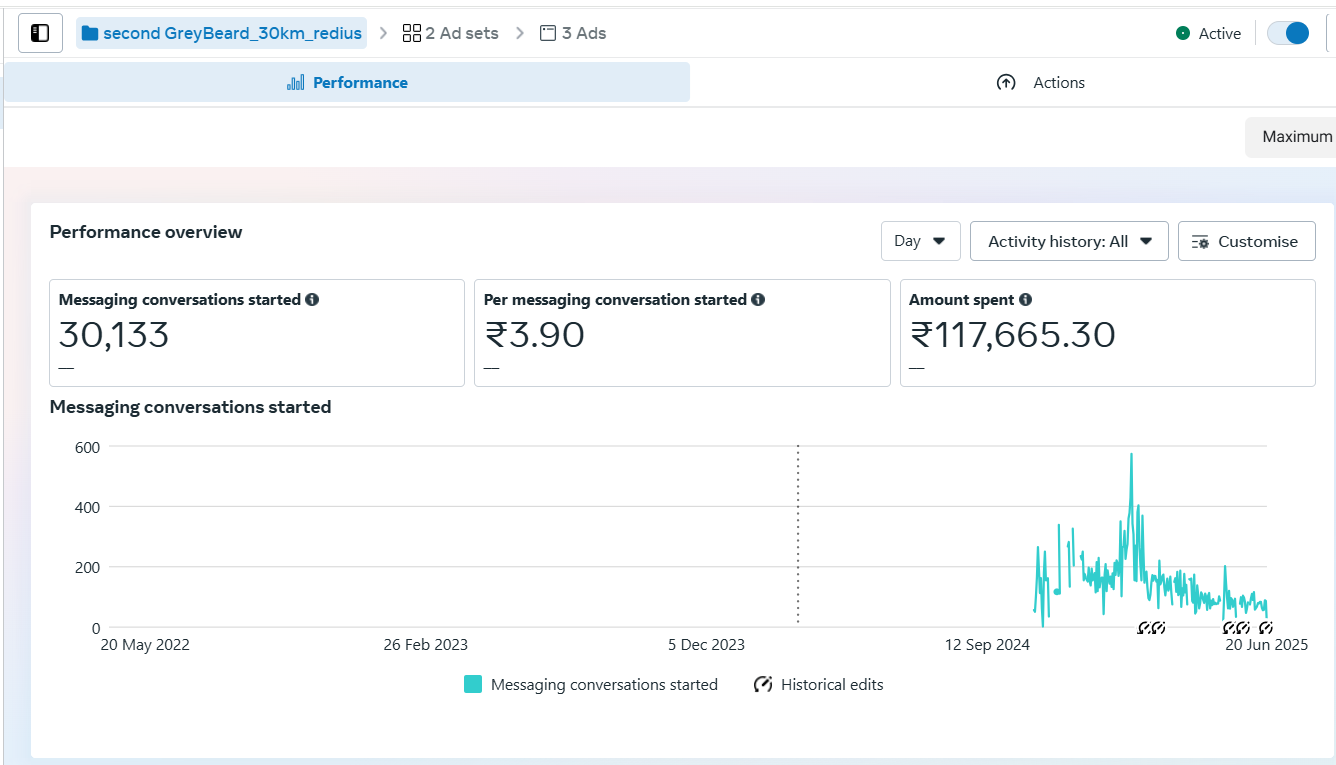Toggle the sidebar panel icon
This screenshot has width=1336, height=765.
[x=40, y=33]
